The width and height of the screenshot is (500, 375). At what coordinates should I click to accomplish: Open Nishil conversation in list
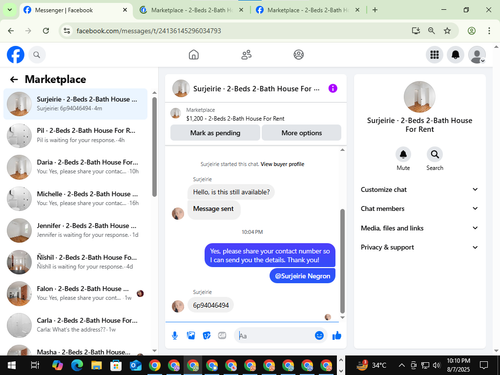[75, 262]
